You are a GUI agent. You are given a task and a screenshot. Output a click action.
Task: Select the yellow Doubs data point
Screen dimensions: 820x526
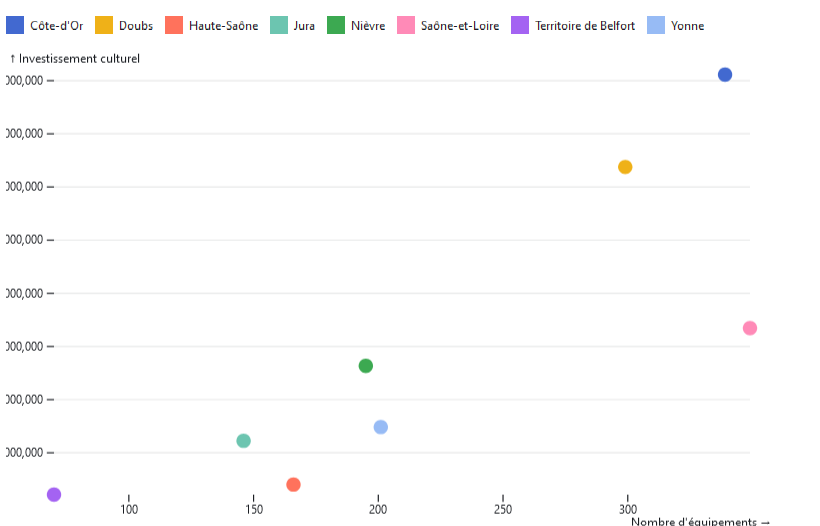click(x=625, y=167)
